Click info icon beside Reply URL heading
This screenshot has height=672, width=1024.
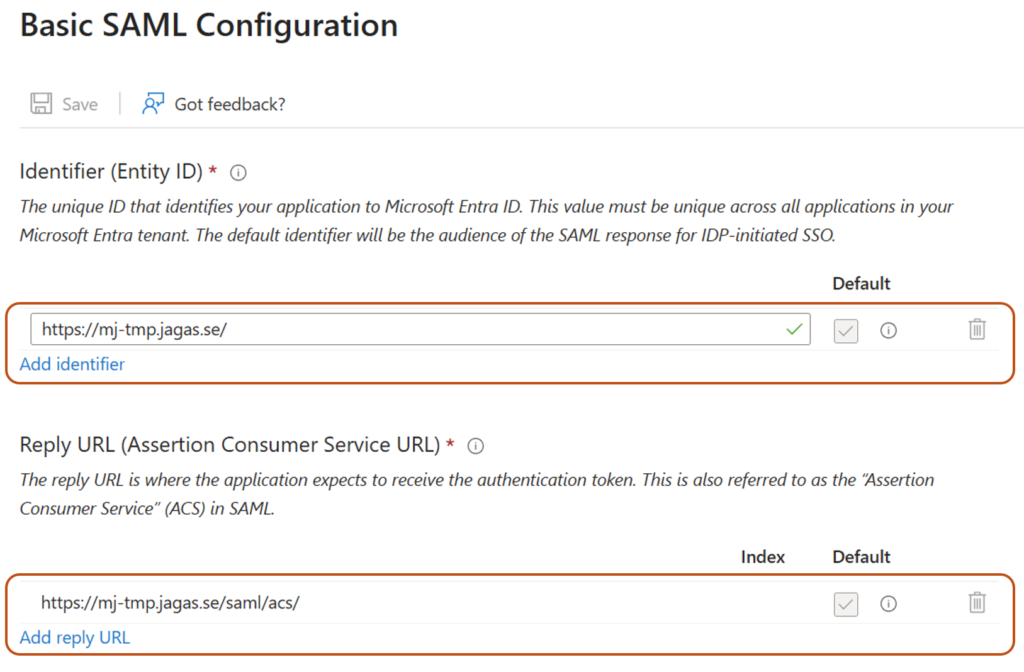476,445
